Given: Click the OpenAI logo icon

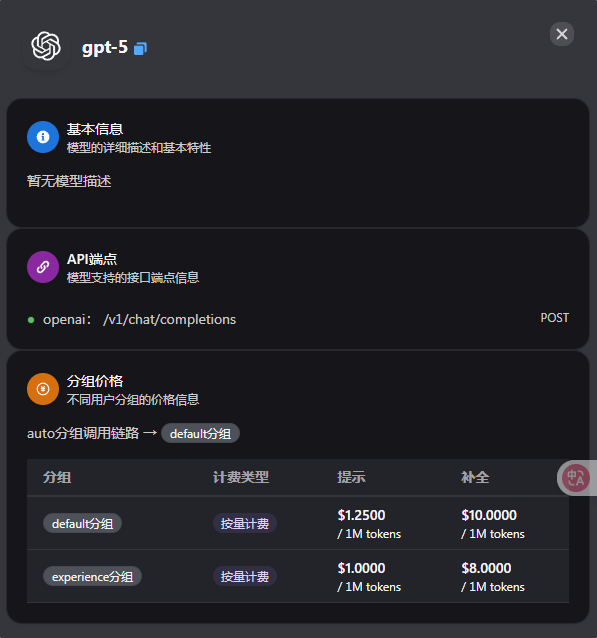Looking at the screenshot, I should coord(46,46).
